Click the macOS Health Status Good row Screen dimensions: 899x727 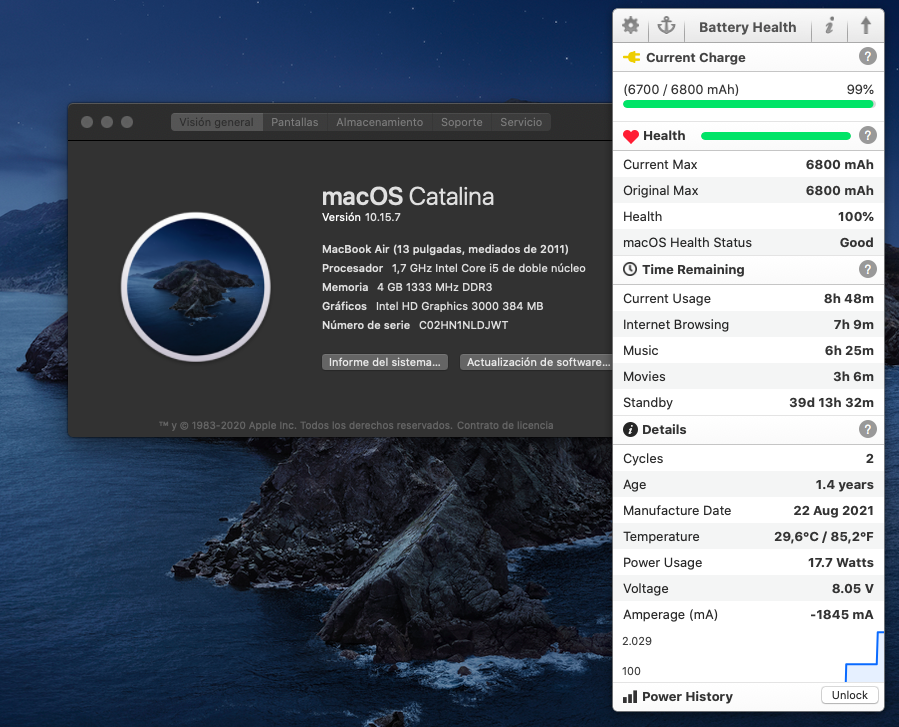[x=748, y=242]
